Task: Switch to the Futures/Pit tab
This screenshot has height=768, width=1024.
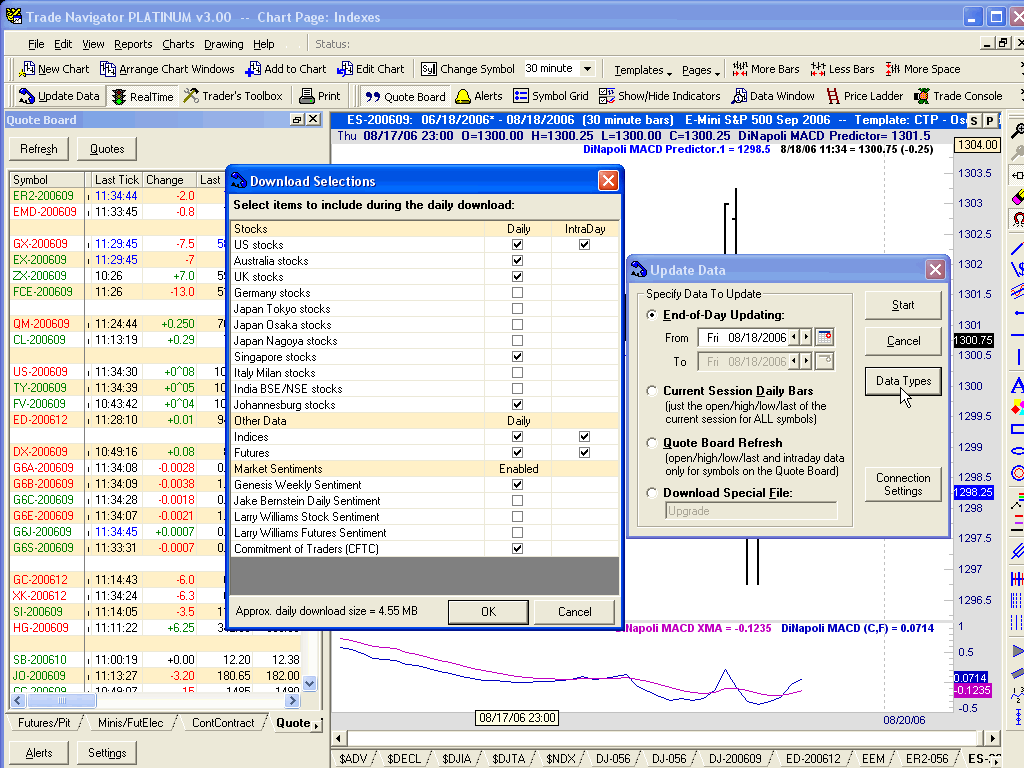Action: [x=44, y=723]
